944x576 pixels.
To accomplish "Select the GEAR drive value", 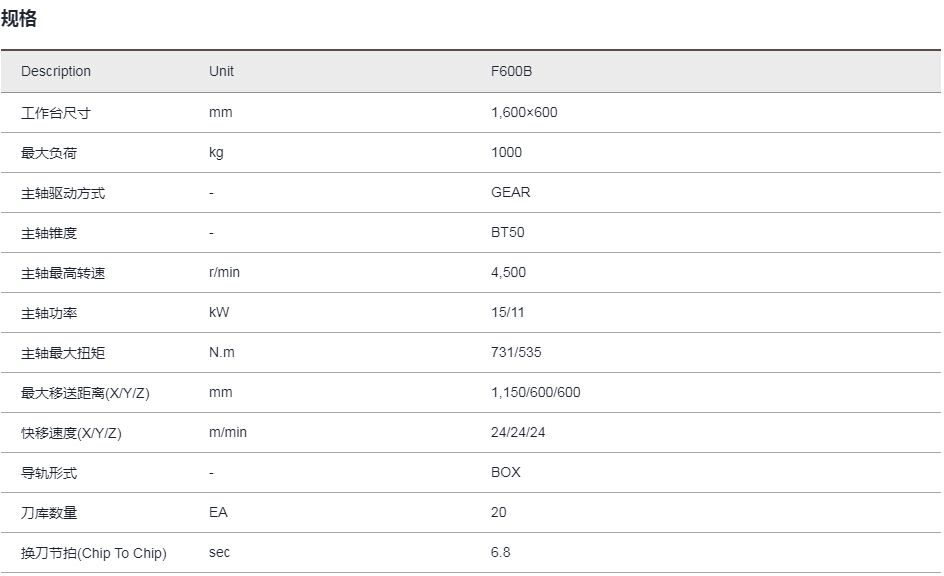I will (511, 192).
